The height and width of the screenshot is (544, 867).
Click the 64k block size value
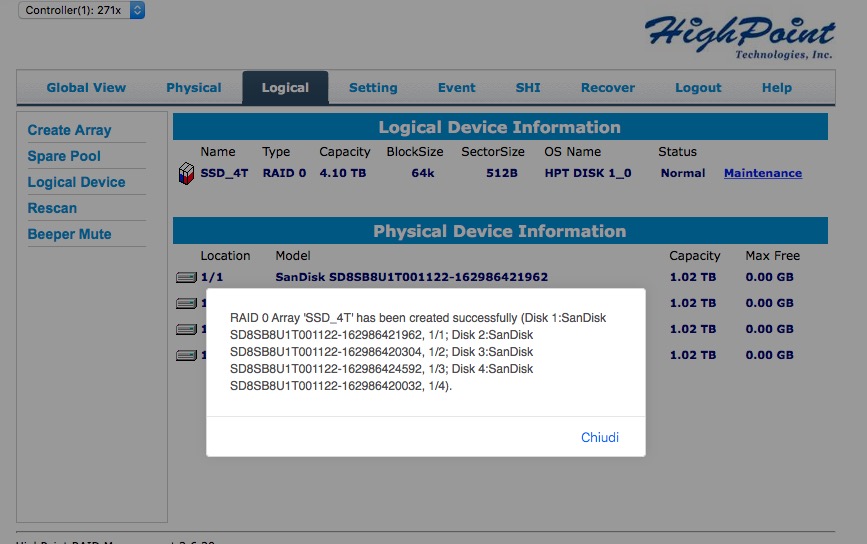coord(423,173)
